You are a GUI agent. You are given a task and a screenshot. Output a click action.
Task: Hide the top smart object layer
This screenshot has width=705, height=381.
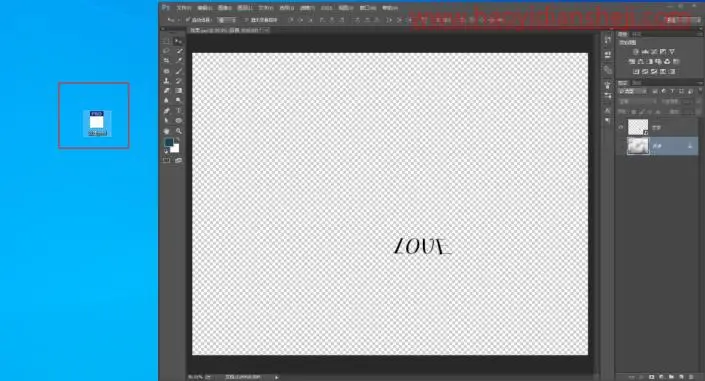tap(621, 127)
